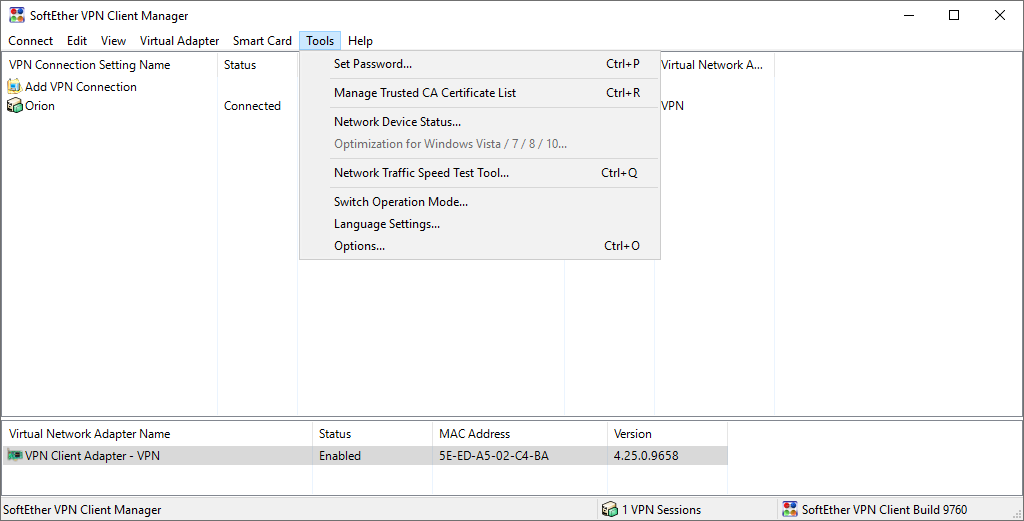The width and height of the screenshot is (1024, 521).
Task: Open Language Settings menu entry
Action: (386, 224)
